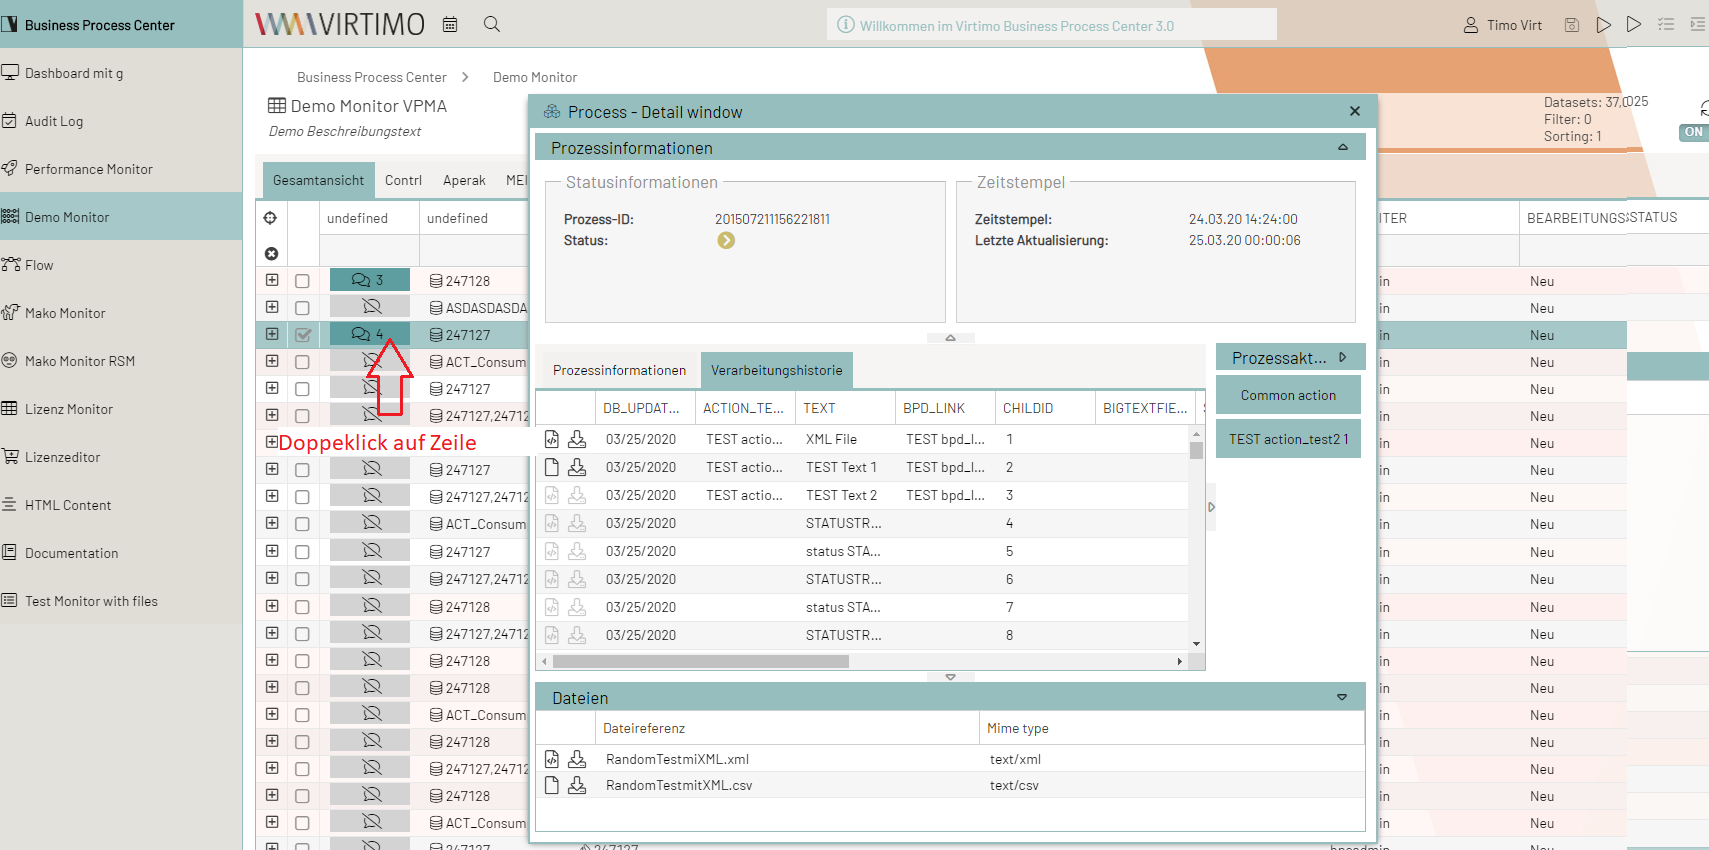Download the RandomTestmiXML.xml file

click(577, 759)
